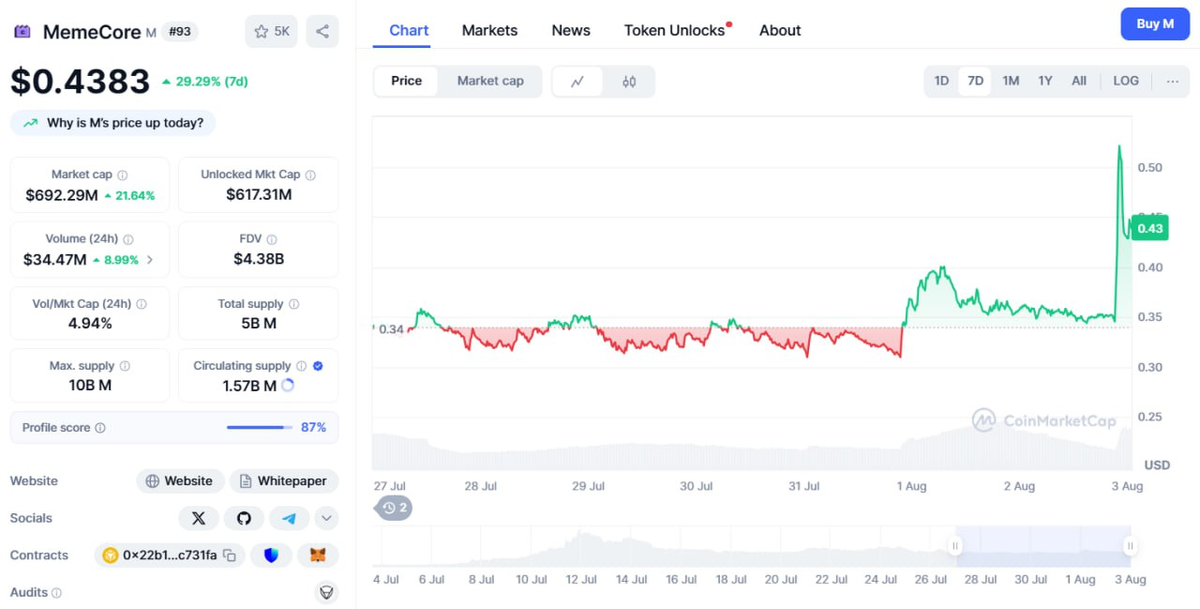Click the blue shield icon in Contracts
The width and height of the screenshot is (1200, 609).
(271, 555)
